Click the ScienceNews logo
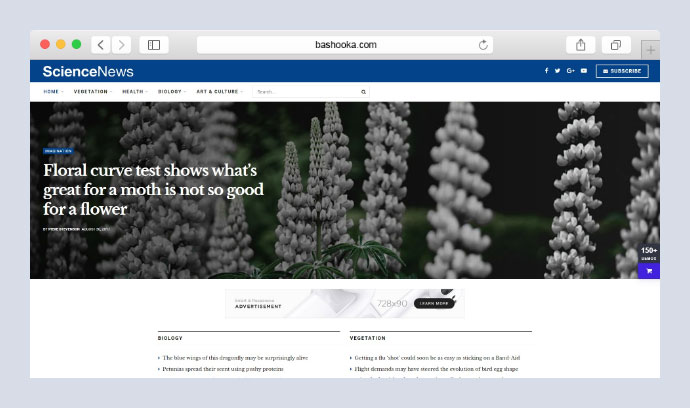 pyautogui.click(x=88, y=71)
